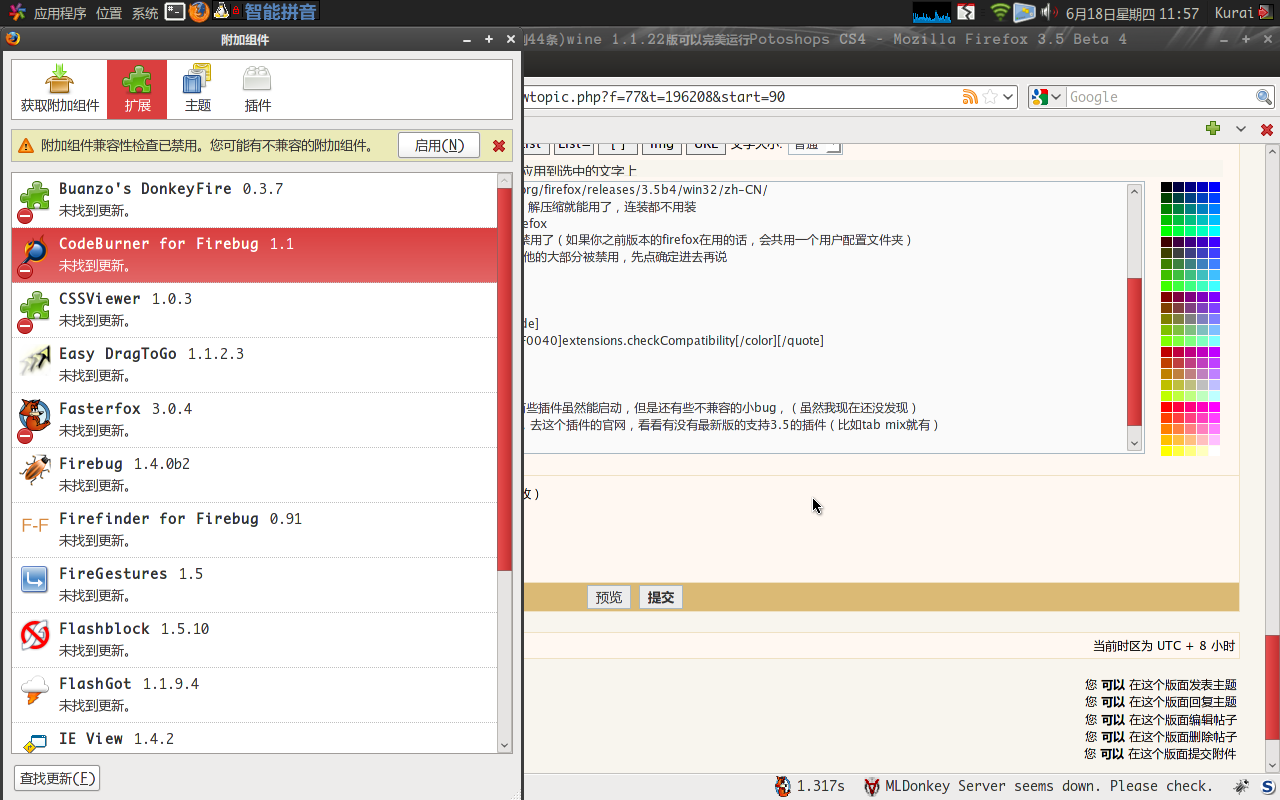The image size is (1280, 800).
Task: Click the Firebug bug icon
Action: tap(35, 472)
